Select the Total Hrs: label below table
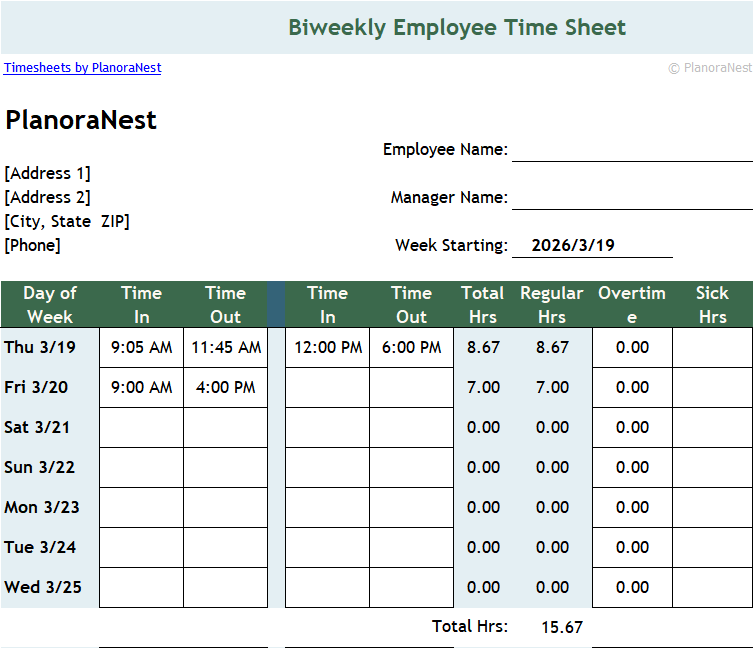This screenshot has height=648, width=753. 470,626
